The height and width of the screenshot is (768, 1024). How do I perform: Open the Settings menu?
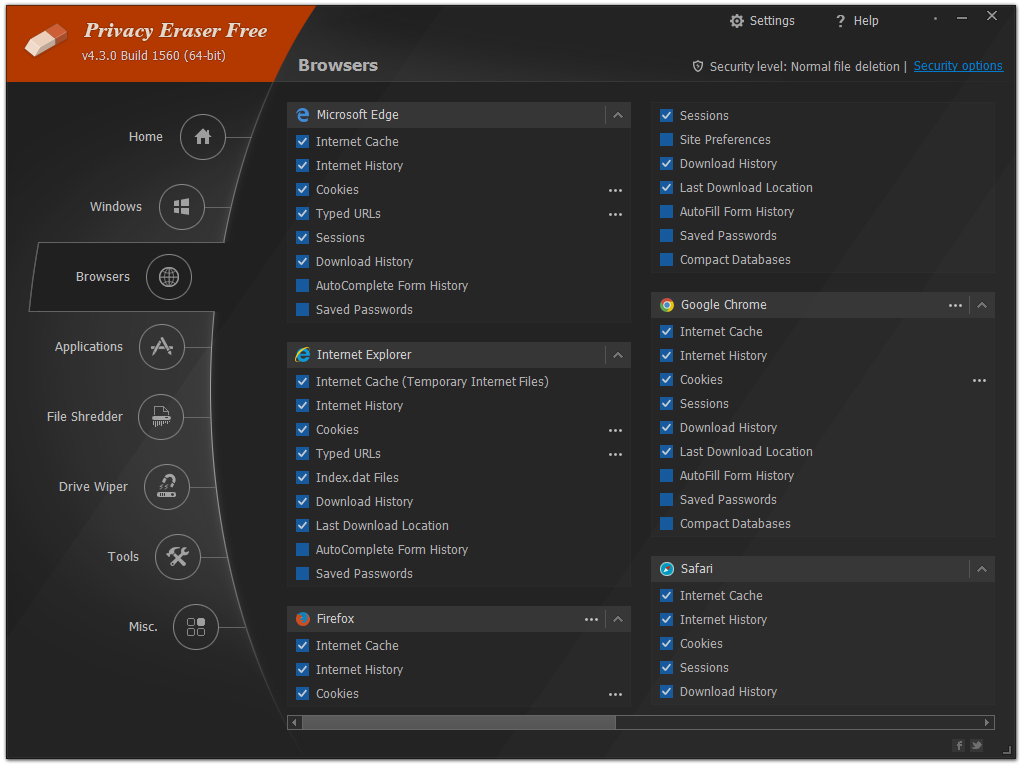pyautogui.click(x=762, y=21)
